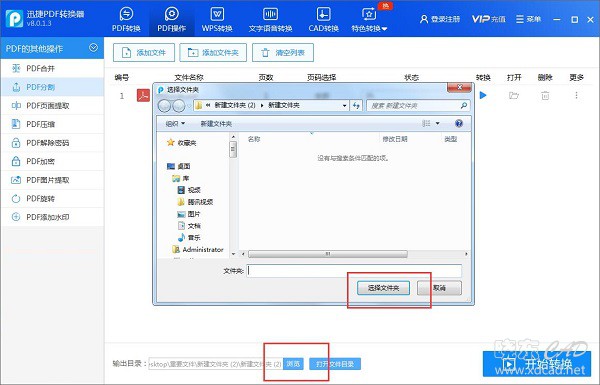Delete file using the trash icon in row 1
The height and width of the screenshot is (385, 600).
pos(545,95)
